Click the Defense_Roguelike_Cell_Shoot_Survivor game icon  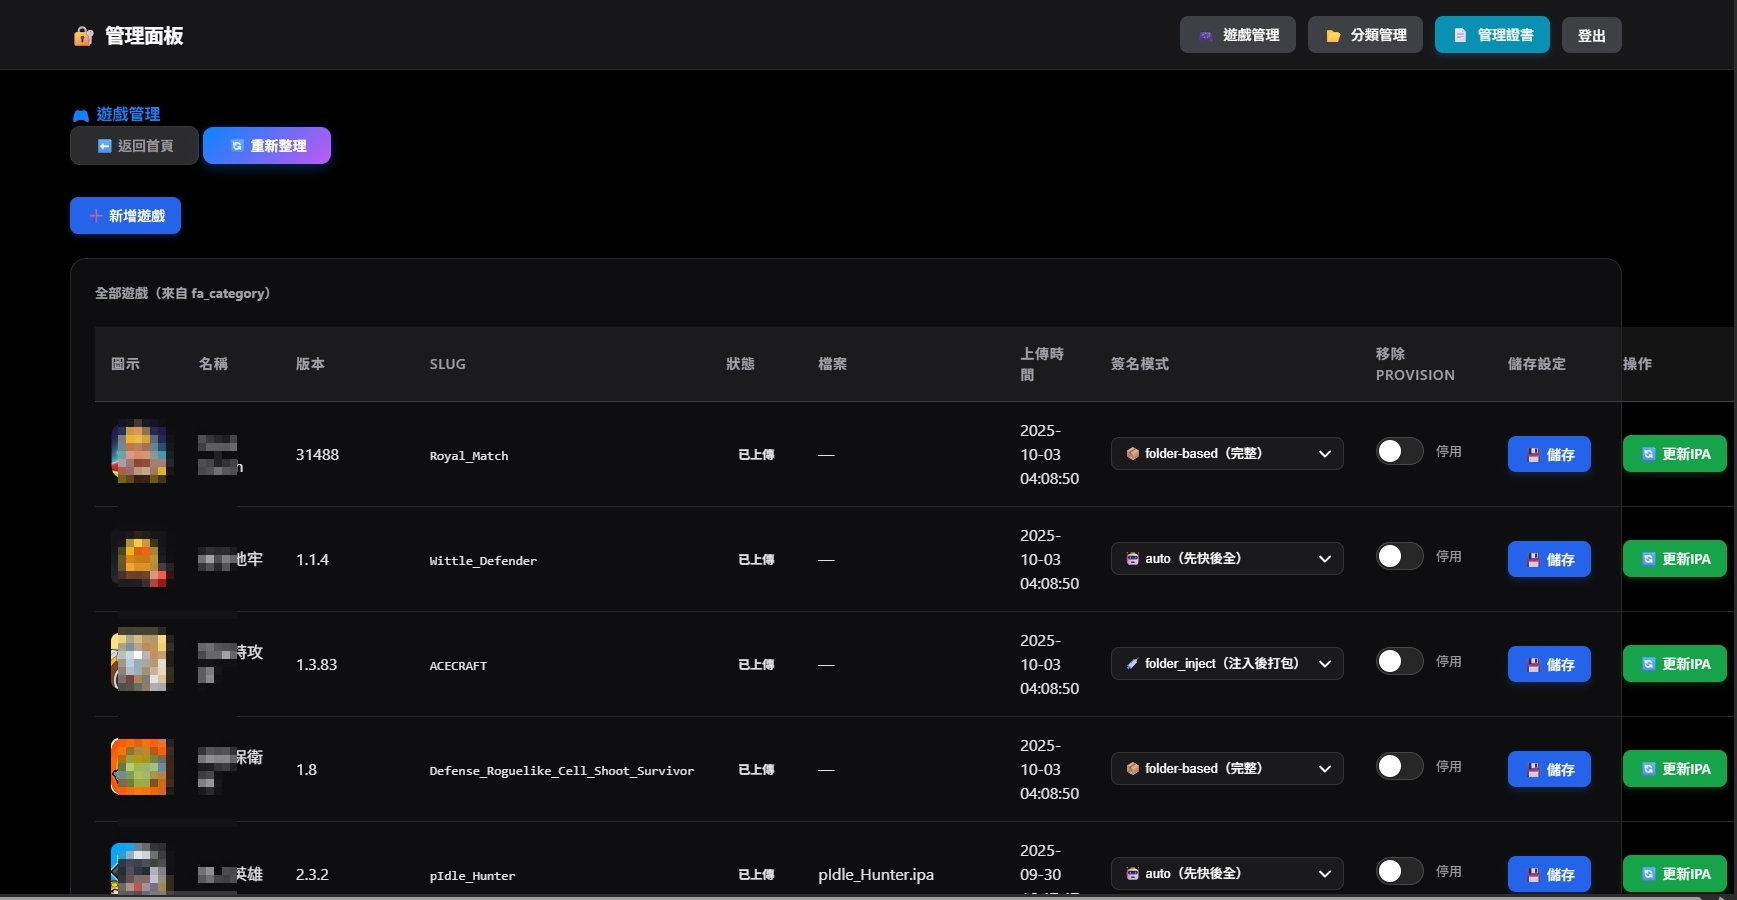pyautogui.click(x=140, y=767)
